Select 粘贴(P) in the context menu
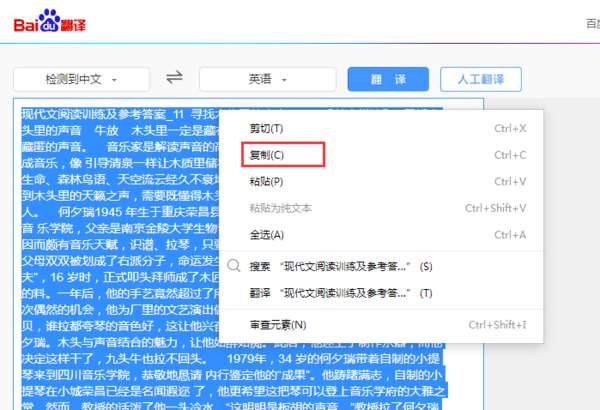The height and width of the screenshot is (410, 600). (382, 181)
